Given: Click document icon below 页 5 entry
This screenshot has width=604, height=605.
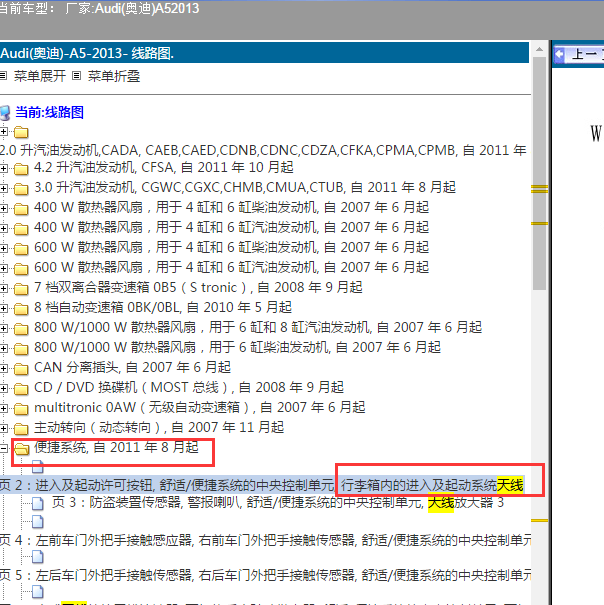Looking at the screenshot, I should pyautogui.click(x=37, y=591).
